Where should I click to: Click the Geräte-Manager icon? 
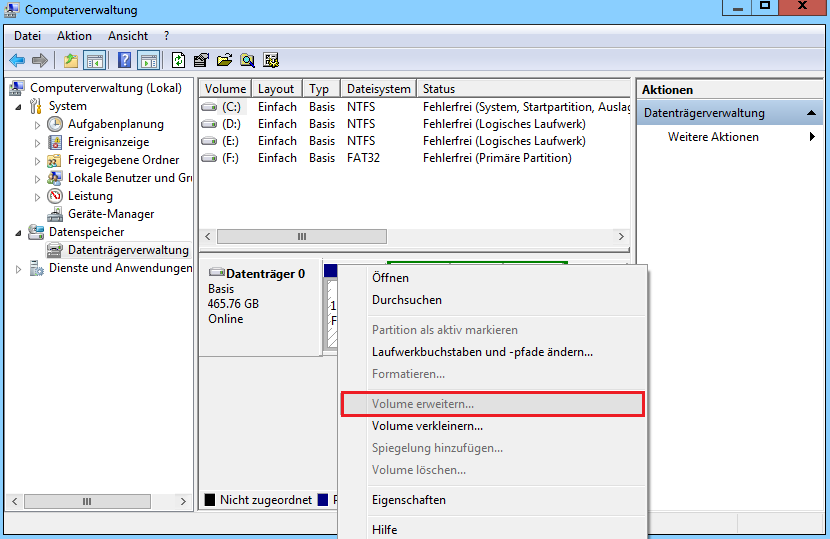click(55, 214)
